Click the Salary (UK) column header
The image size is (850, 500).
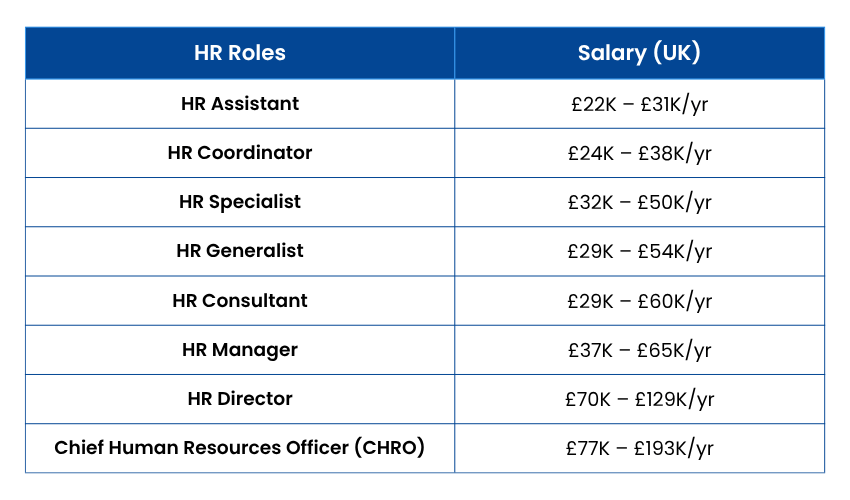coord(639,53)
